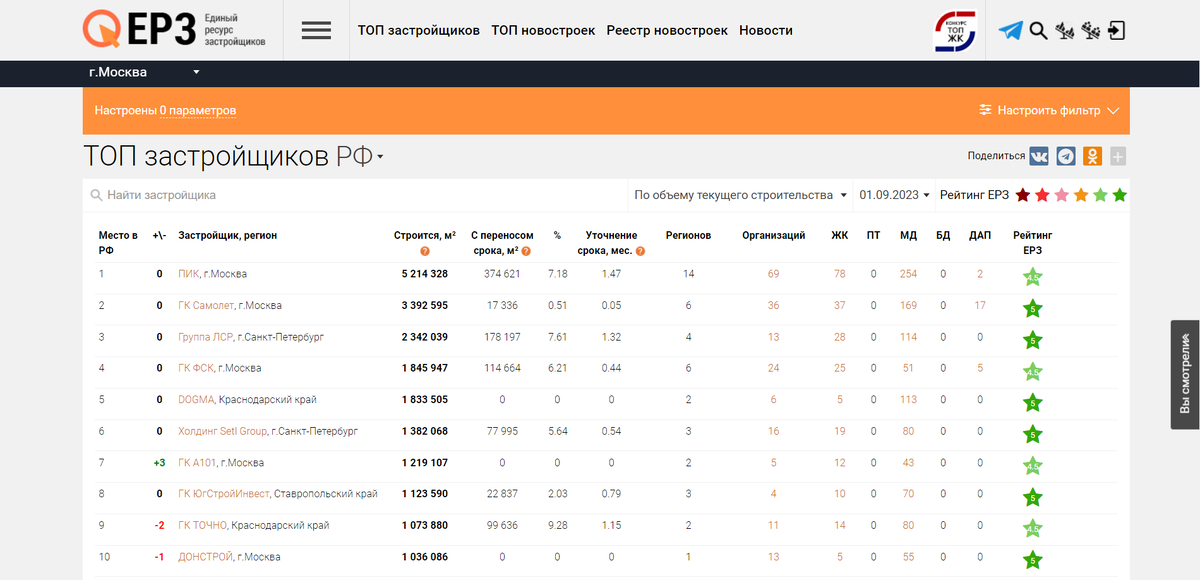Image resolution: width=1200 pixels, height=580 pixels.
Task: Open the Telegram channel icon in header
Action: click(1011, 31)
